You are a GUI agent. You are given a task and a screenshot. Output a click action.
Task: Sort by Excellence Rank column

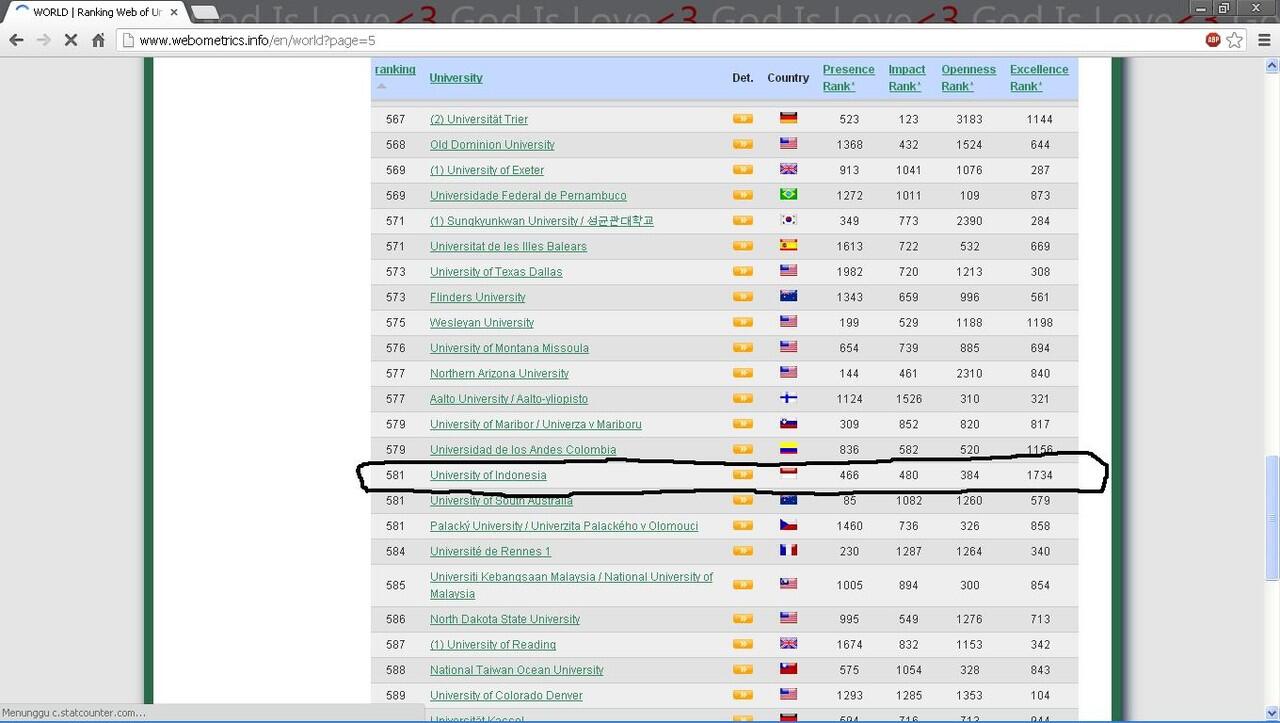pyautogui.click(x=1039, y=78)
